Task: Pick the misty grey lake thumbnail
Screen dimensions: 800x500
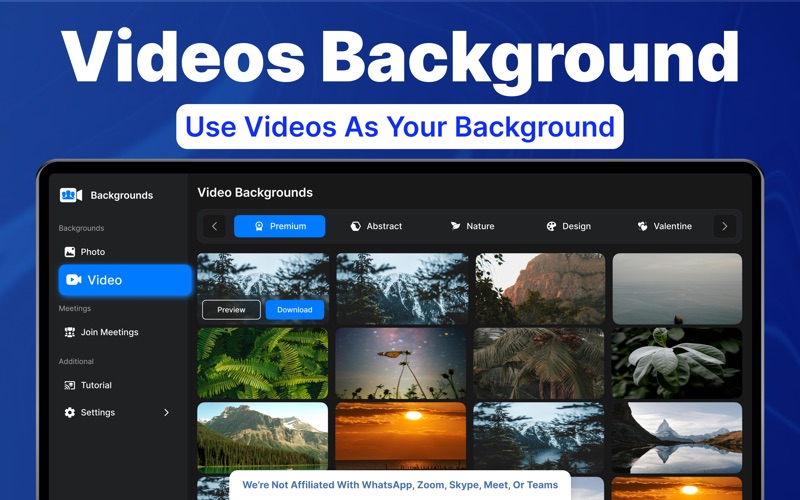Action: point(677,289)
